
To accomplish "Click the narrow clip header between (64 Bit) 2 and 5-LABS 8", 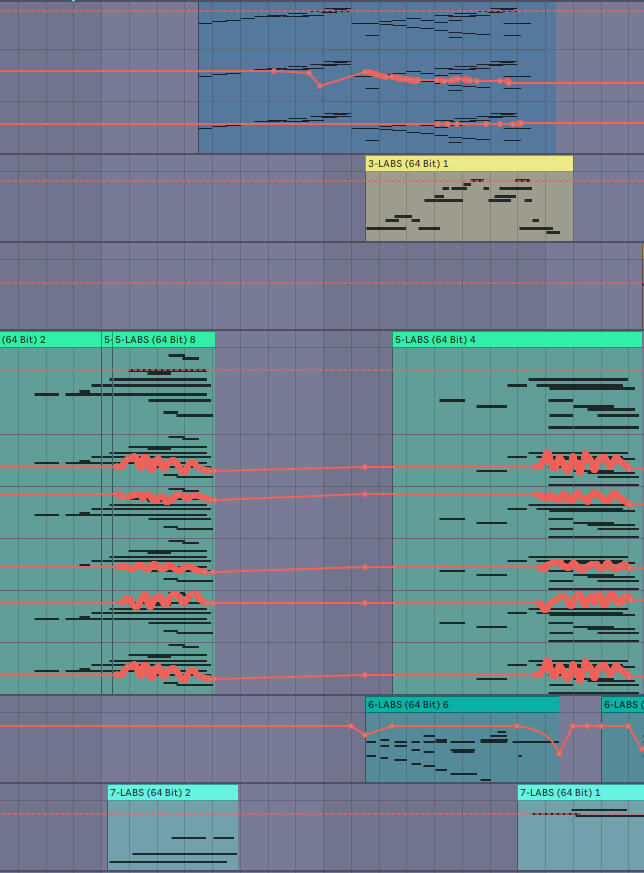I will pyautogui.click(x=107, y=340).
